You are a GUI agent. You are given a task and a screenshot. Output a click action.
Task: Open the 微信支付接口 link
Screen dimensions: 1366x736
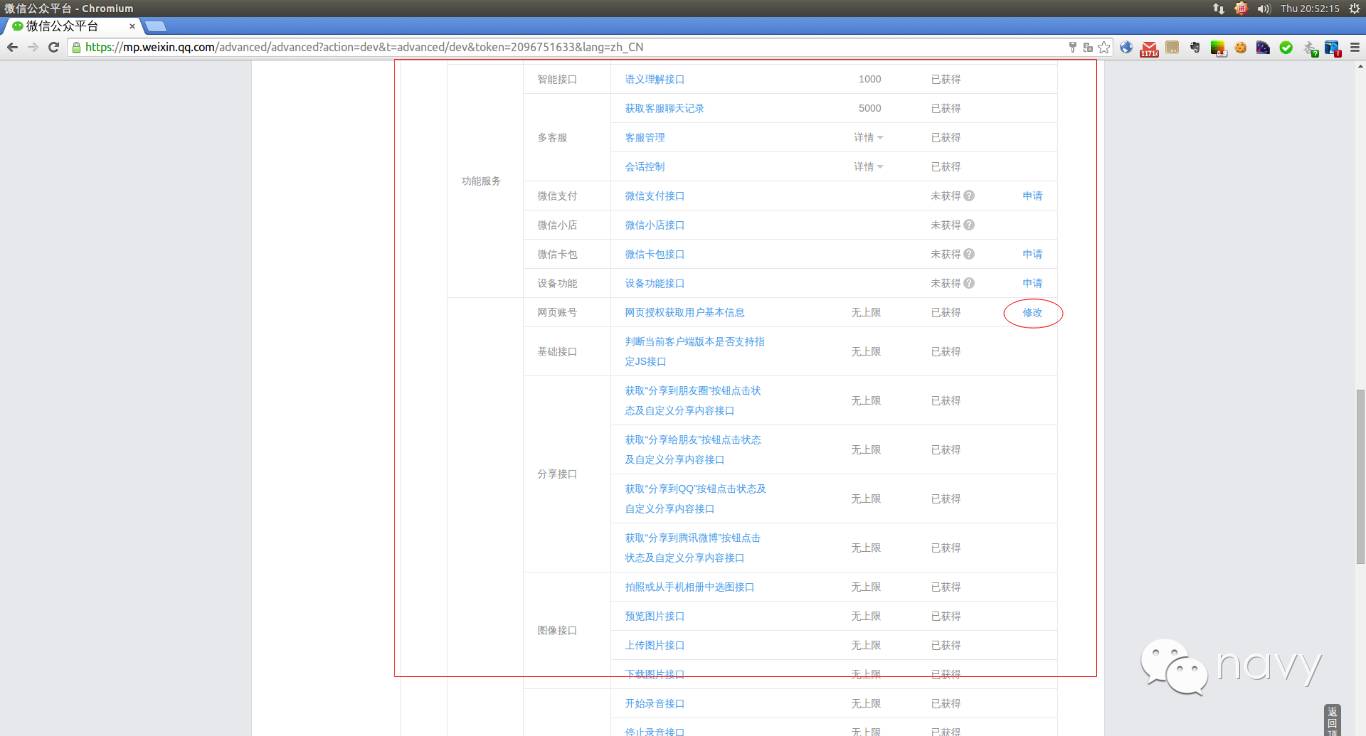655,196
